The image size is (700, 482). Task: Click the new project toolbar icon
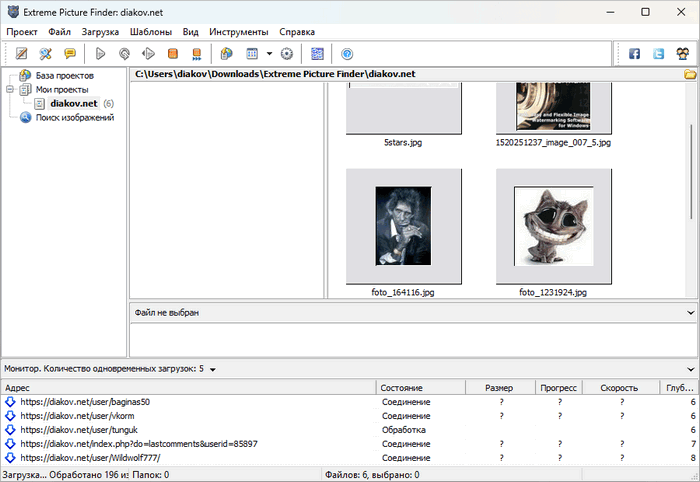click(21, 54)
